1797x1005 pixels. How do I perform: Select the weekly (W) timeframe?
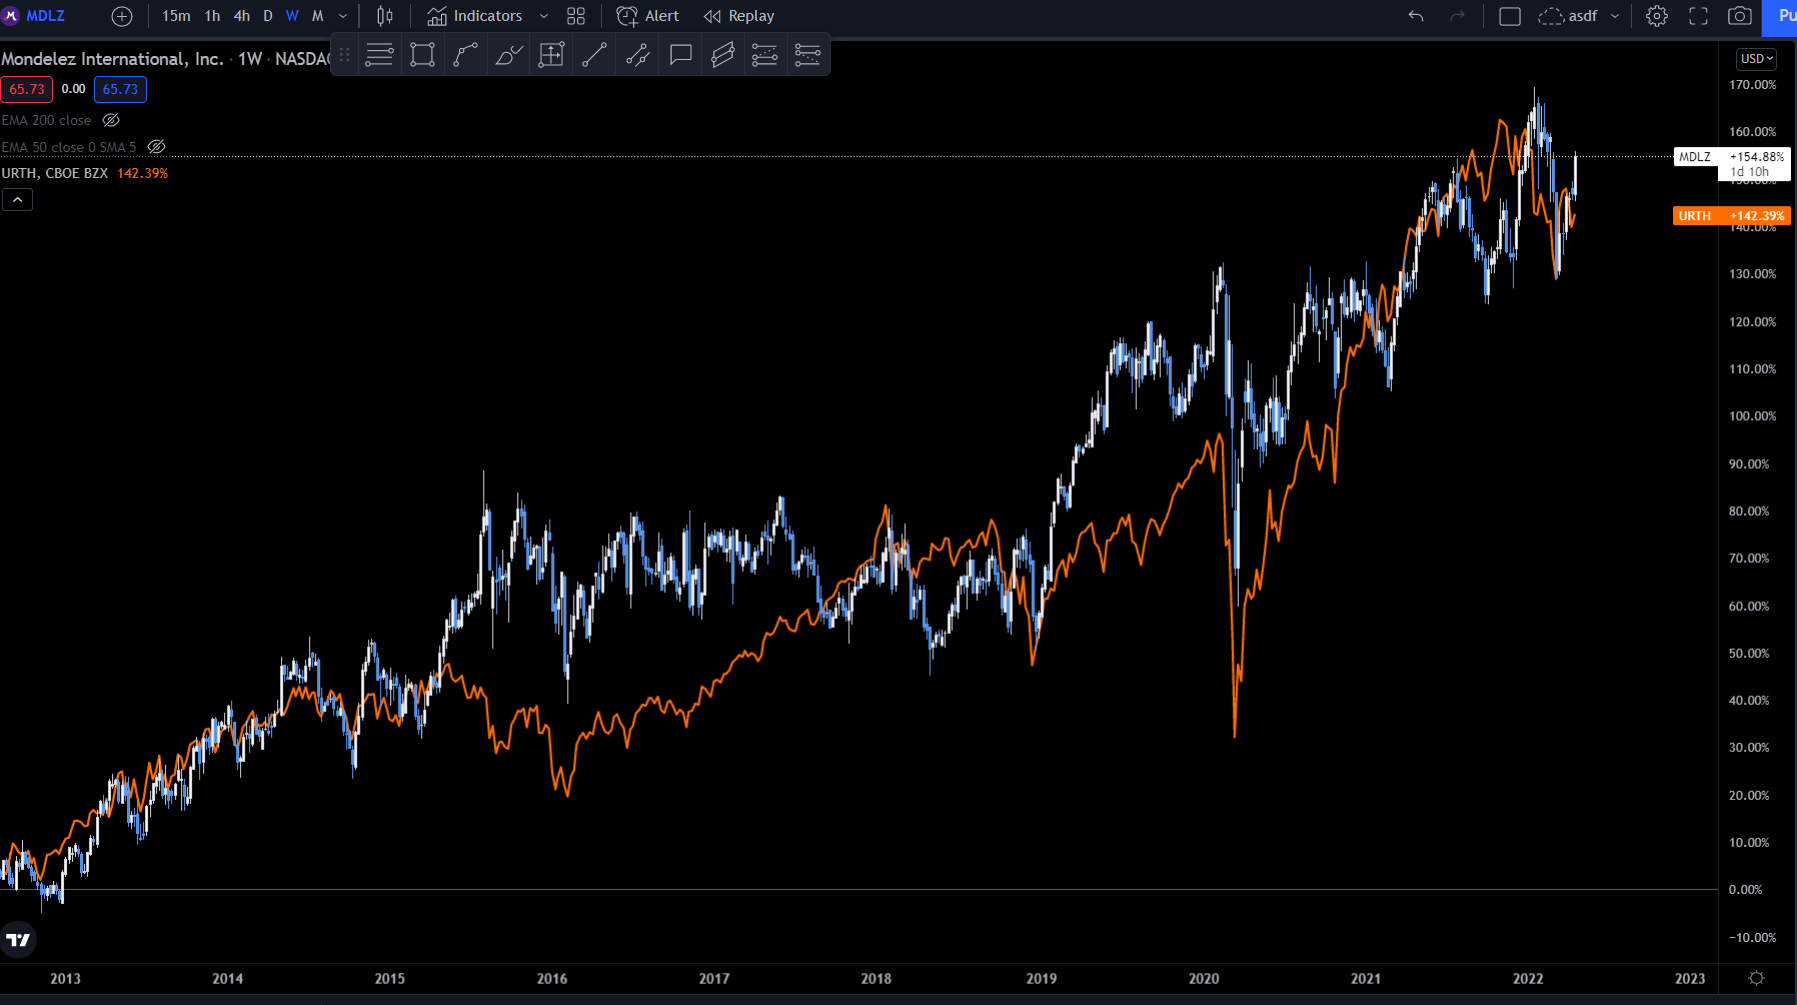pyautogui.click(x=292, y=16)
